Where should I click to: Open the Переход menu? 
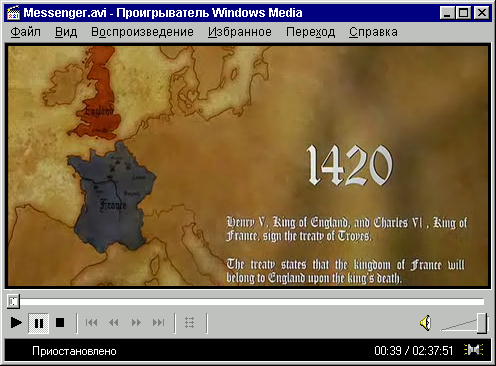pos(310,32)
